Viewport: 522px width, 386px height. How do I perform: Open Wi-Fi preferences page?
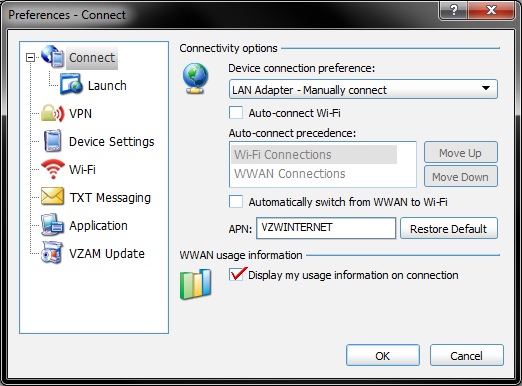[x=82, y=170]
